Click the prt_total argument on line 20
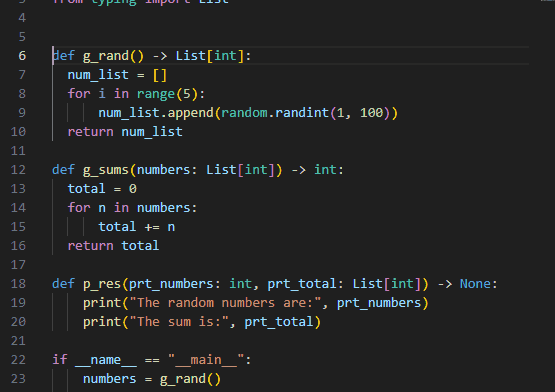 (279, 322)
